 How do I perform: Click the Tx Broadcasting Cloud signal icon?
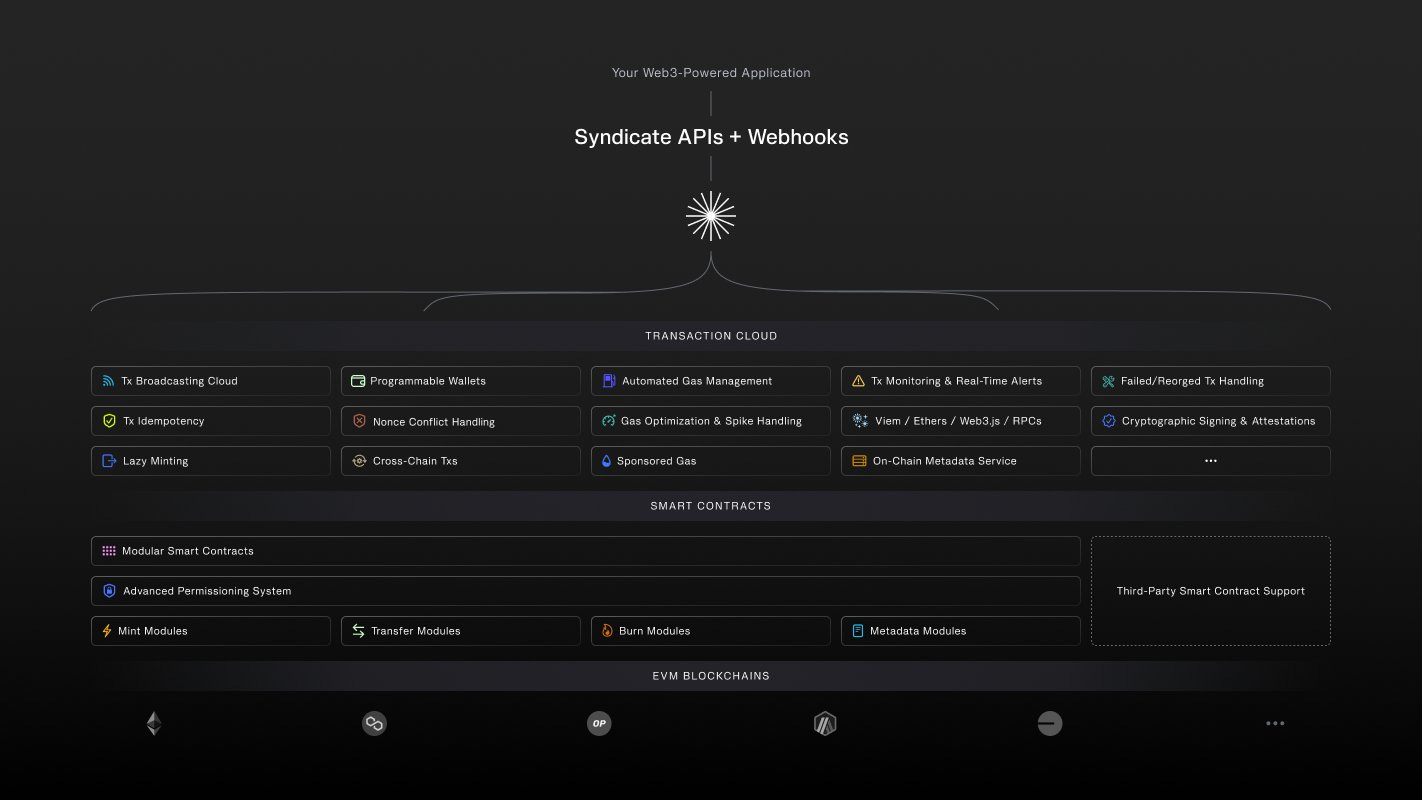[108, 381]
